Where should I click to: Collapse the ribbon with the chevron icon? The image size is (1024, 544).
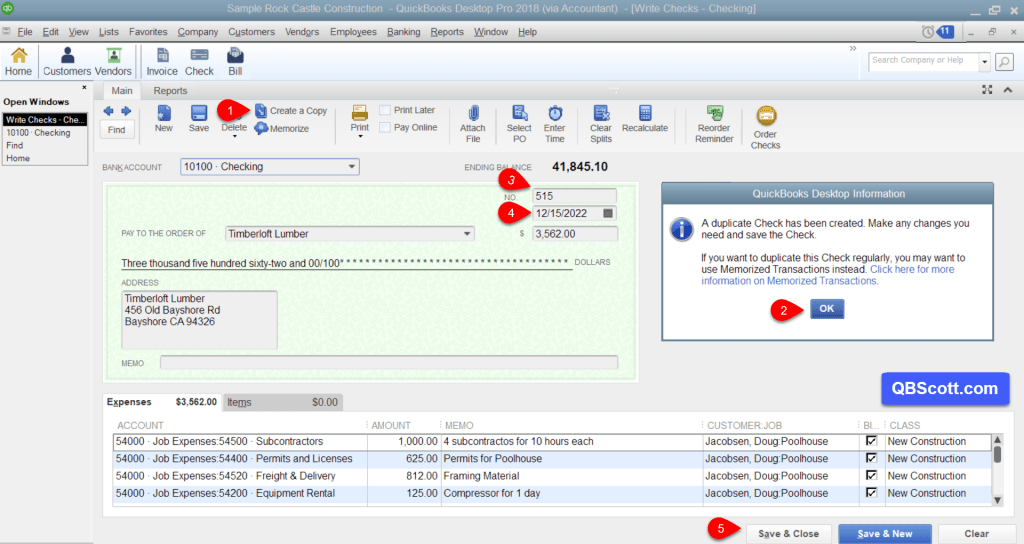(1008, 90)
